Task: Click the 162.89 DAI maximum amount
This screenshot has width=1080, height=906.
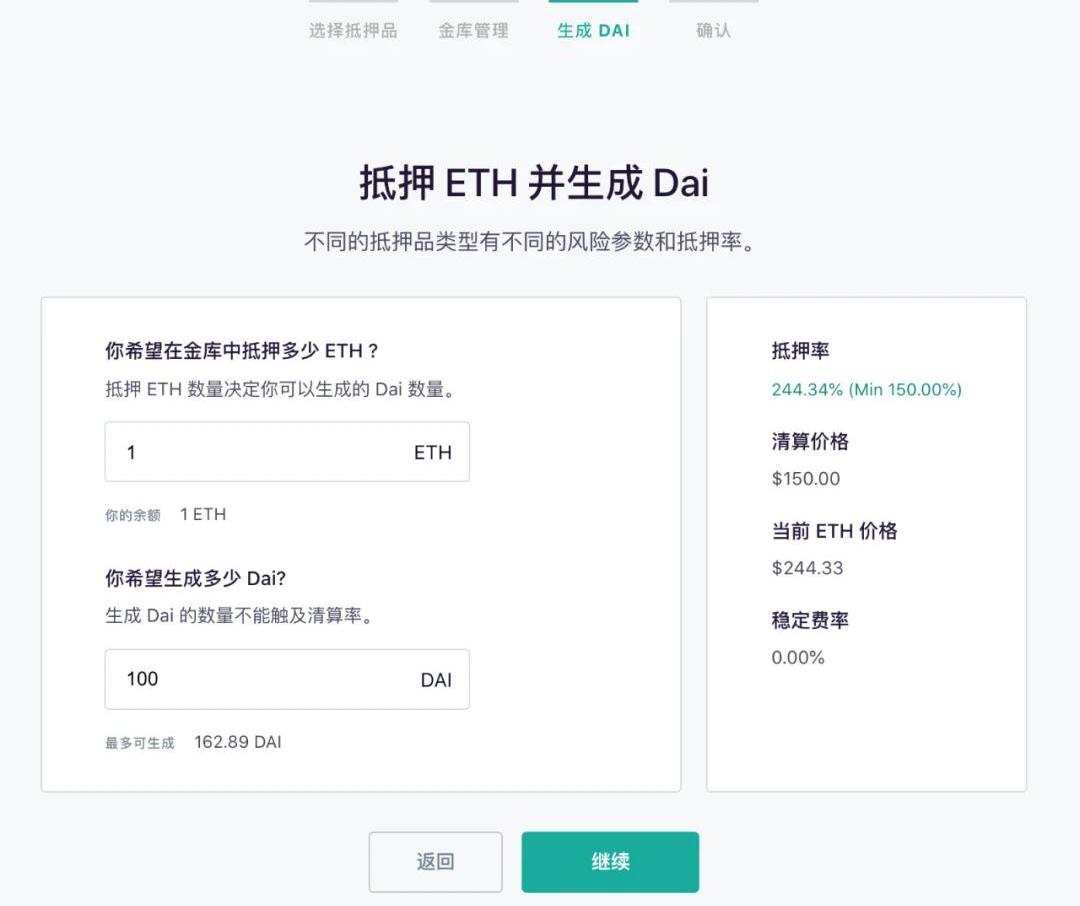Action: point(238,742)
